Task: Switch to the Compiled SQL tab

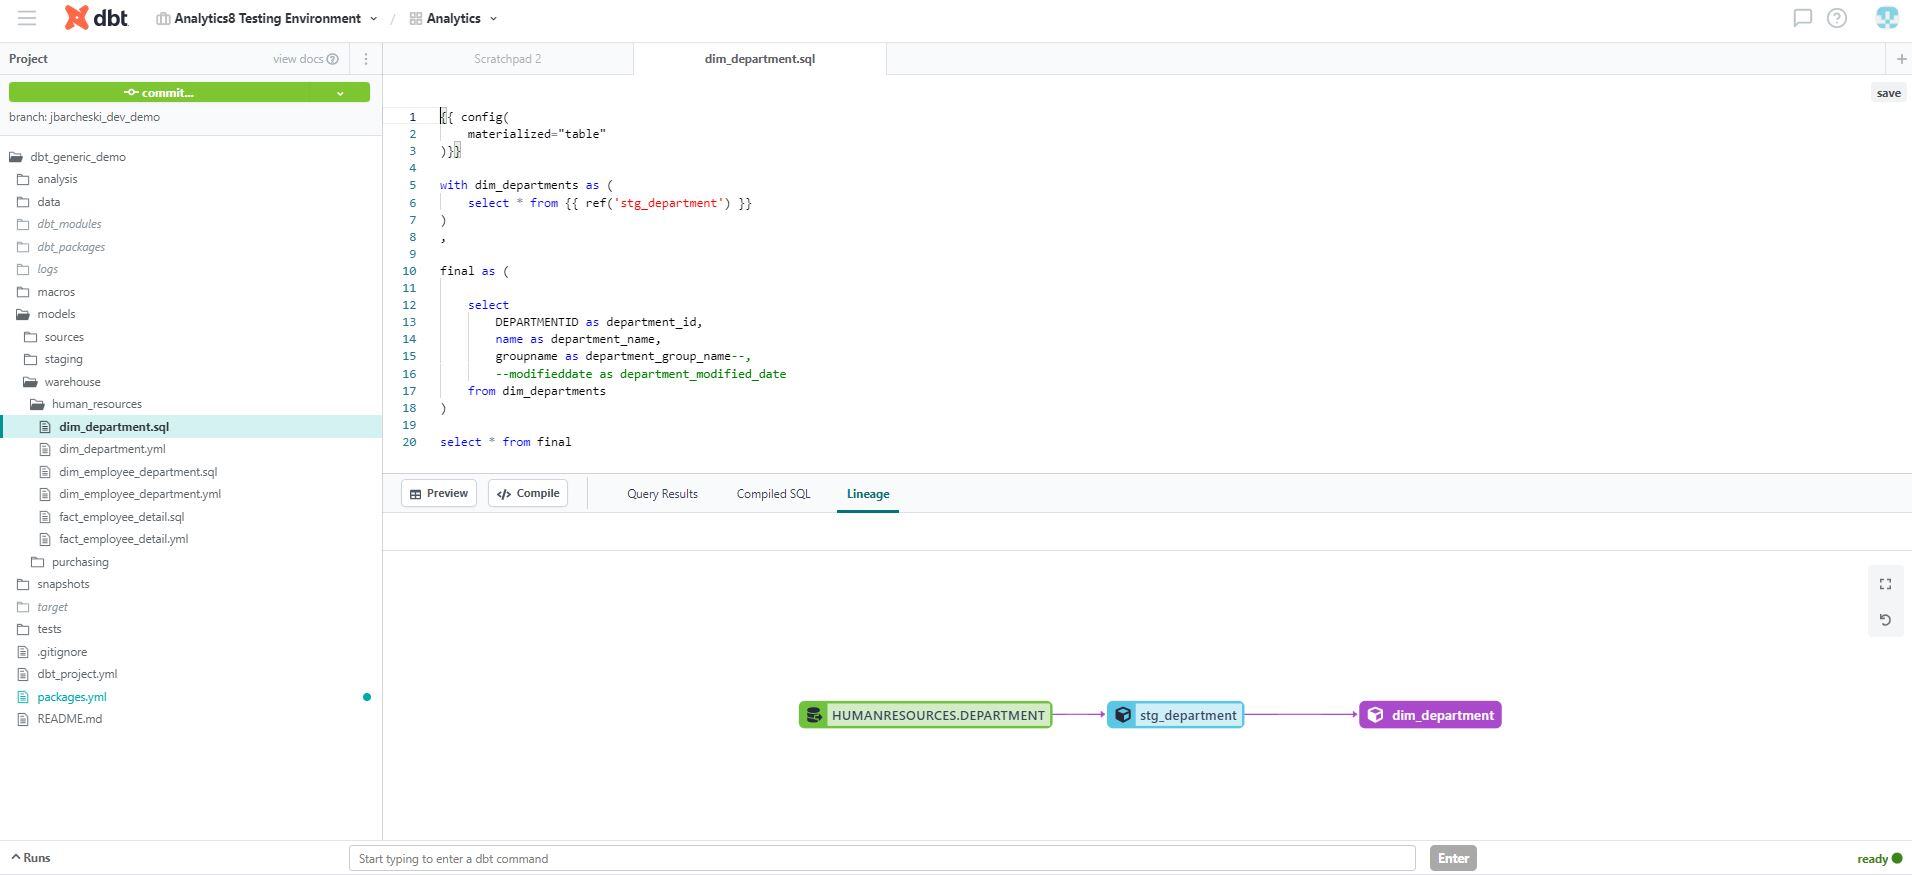Action: (x=773, y=494)
